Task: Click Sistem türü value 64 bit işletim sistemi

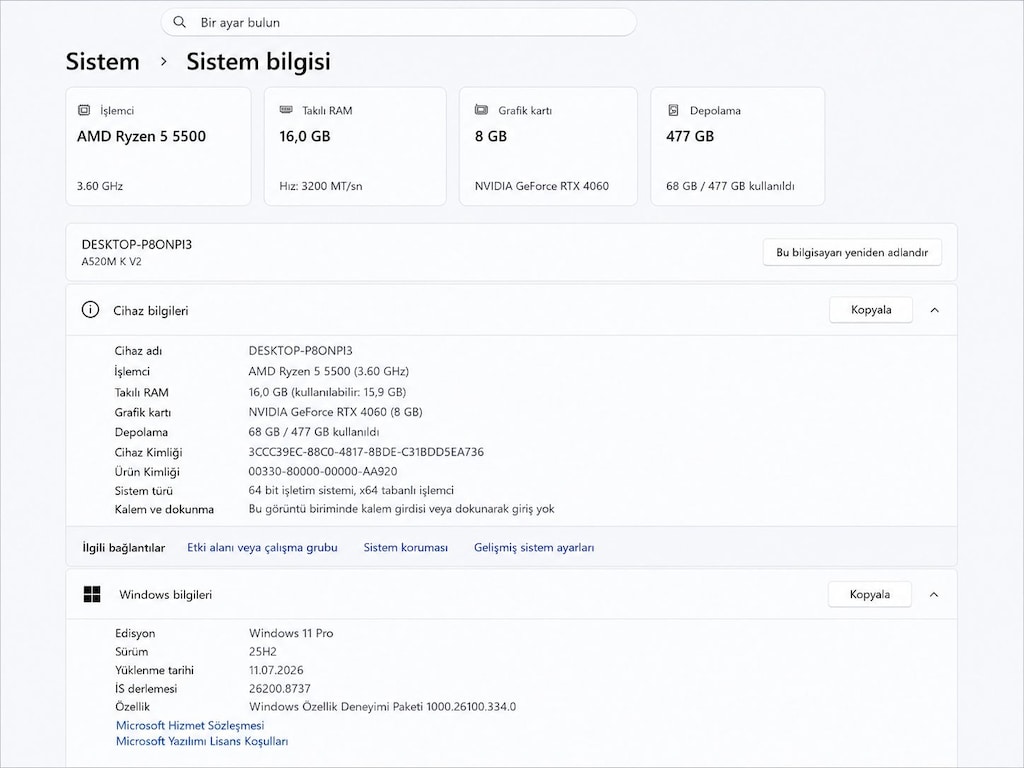Action: click(x=351, y=490)
